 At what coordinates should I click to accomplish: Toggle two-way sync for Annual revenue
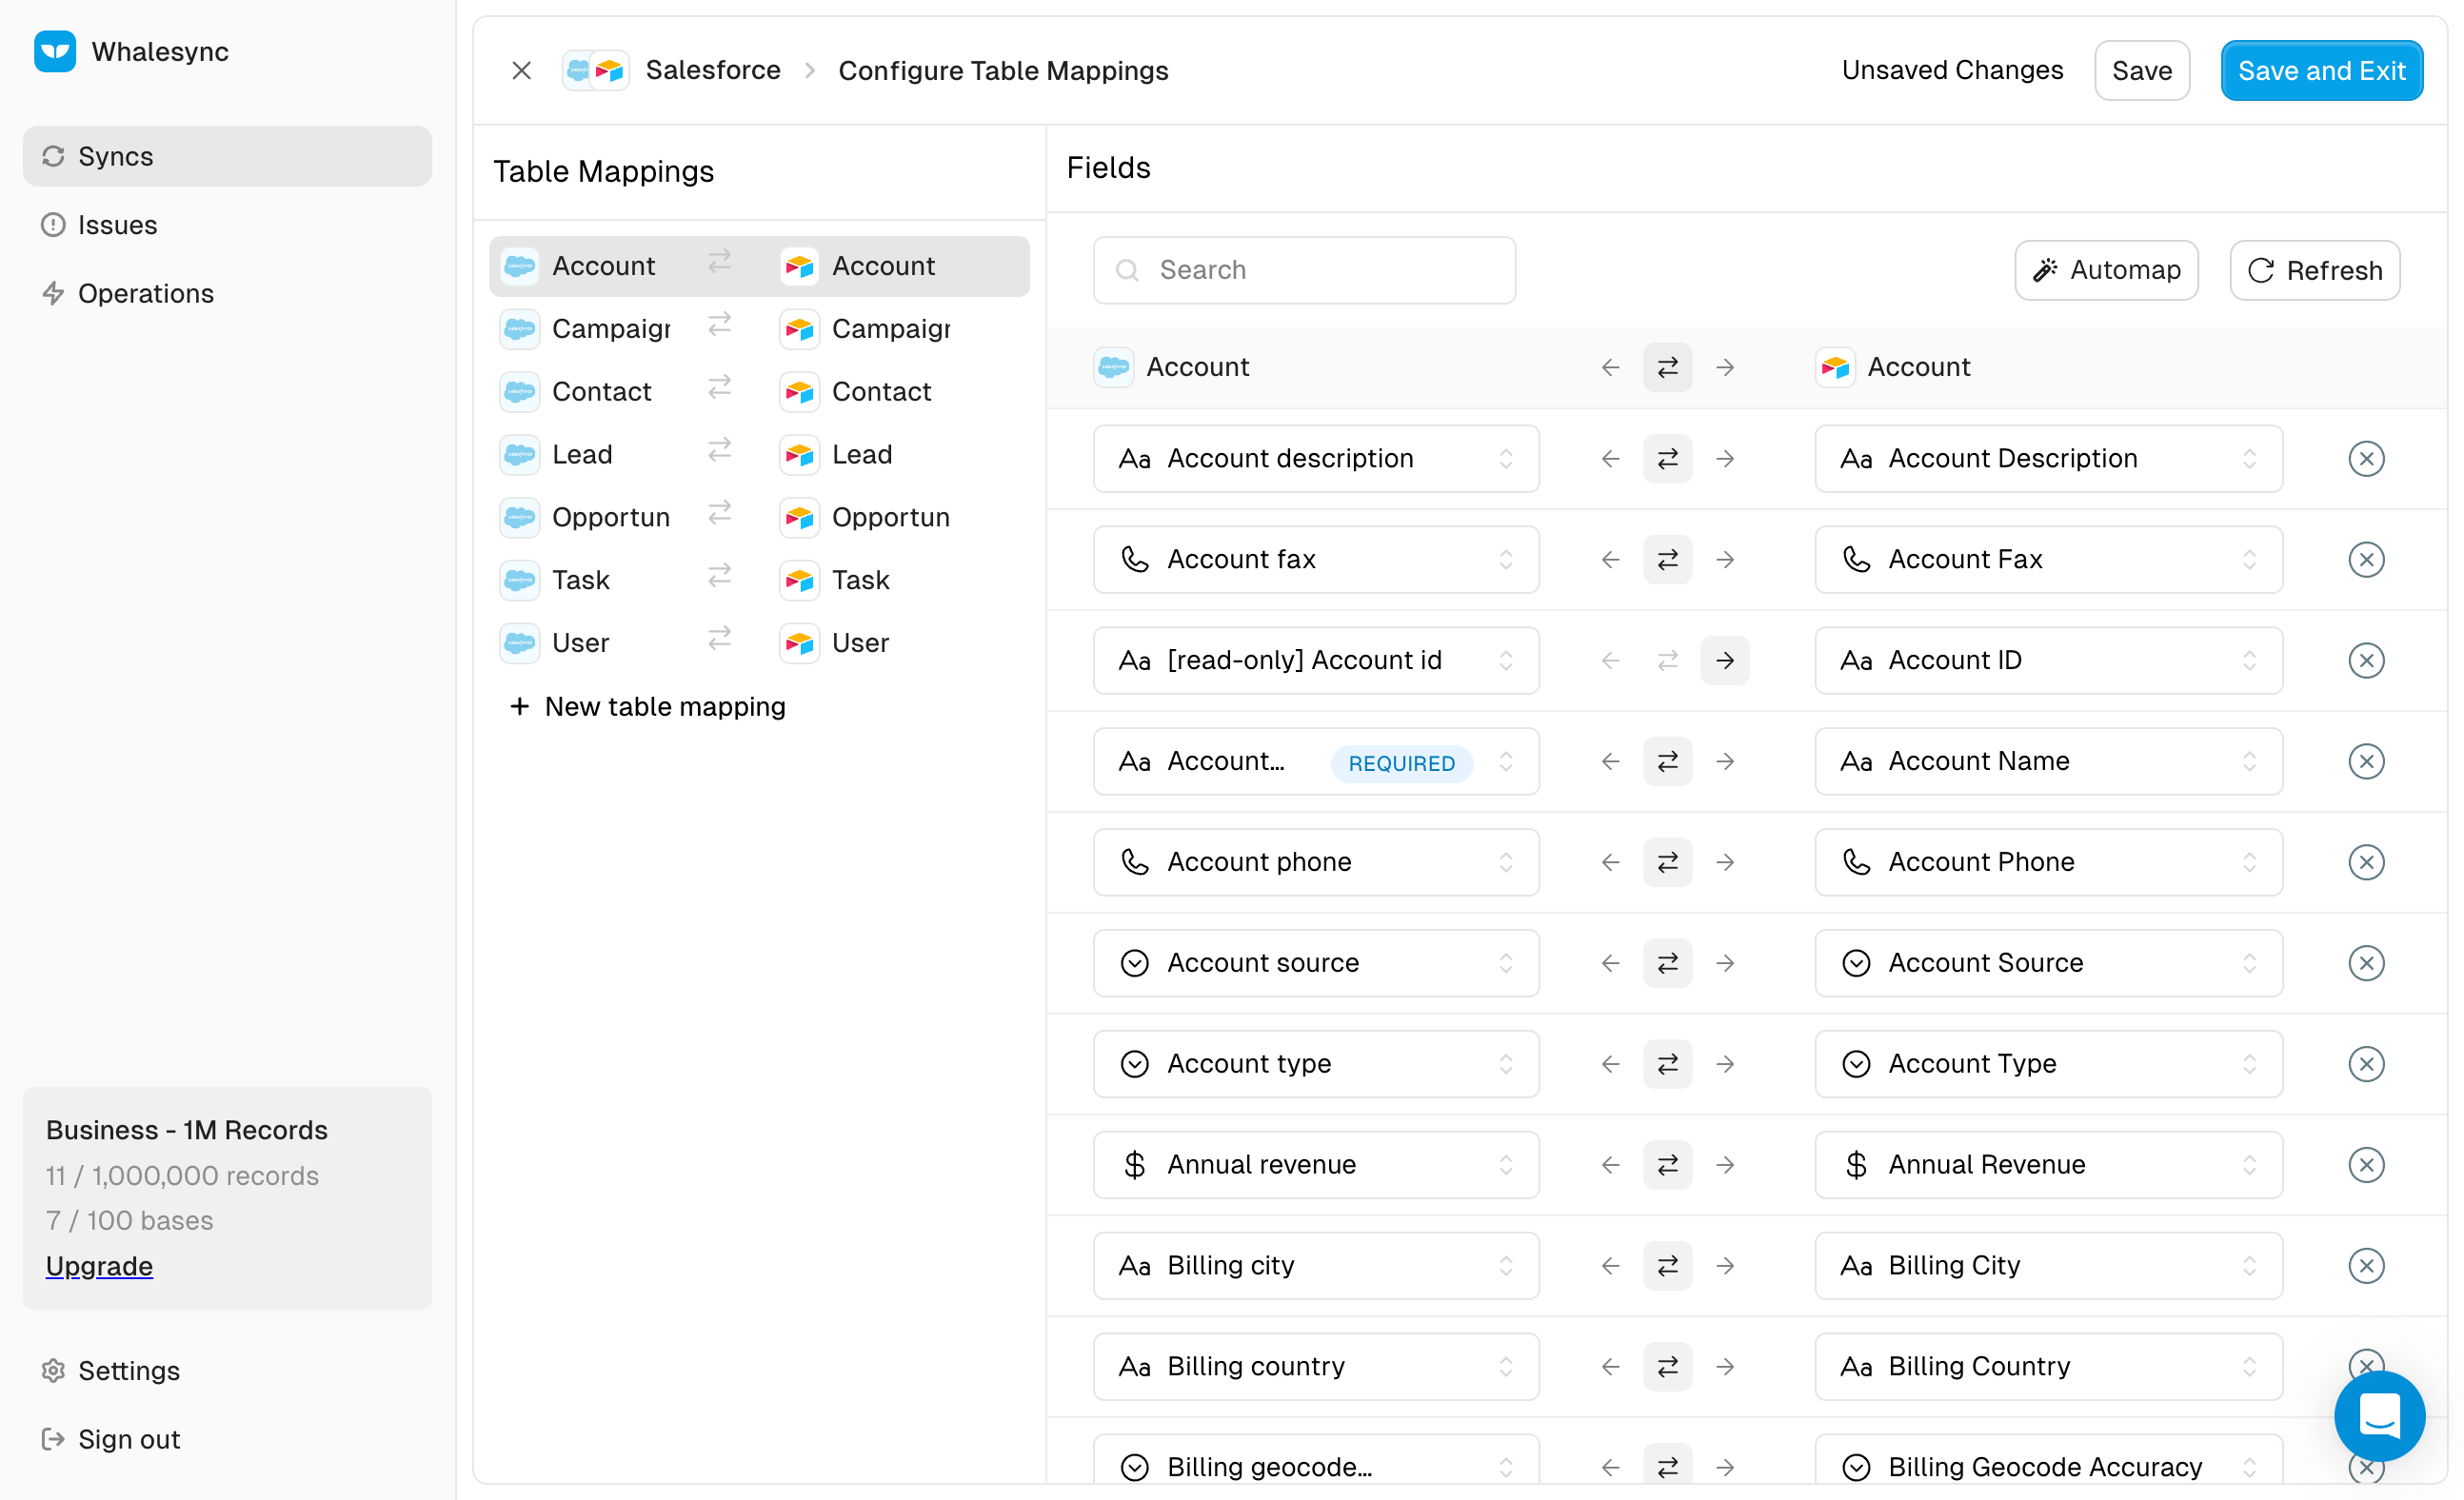1667,1165
